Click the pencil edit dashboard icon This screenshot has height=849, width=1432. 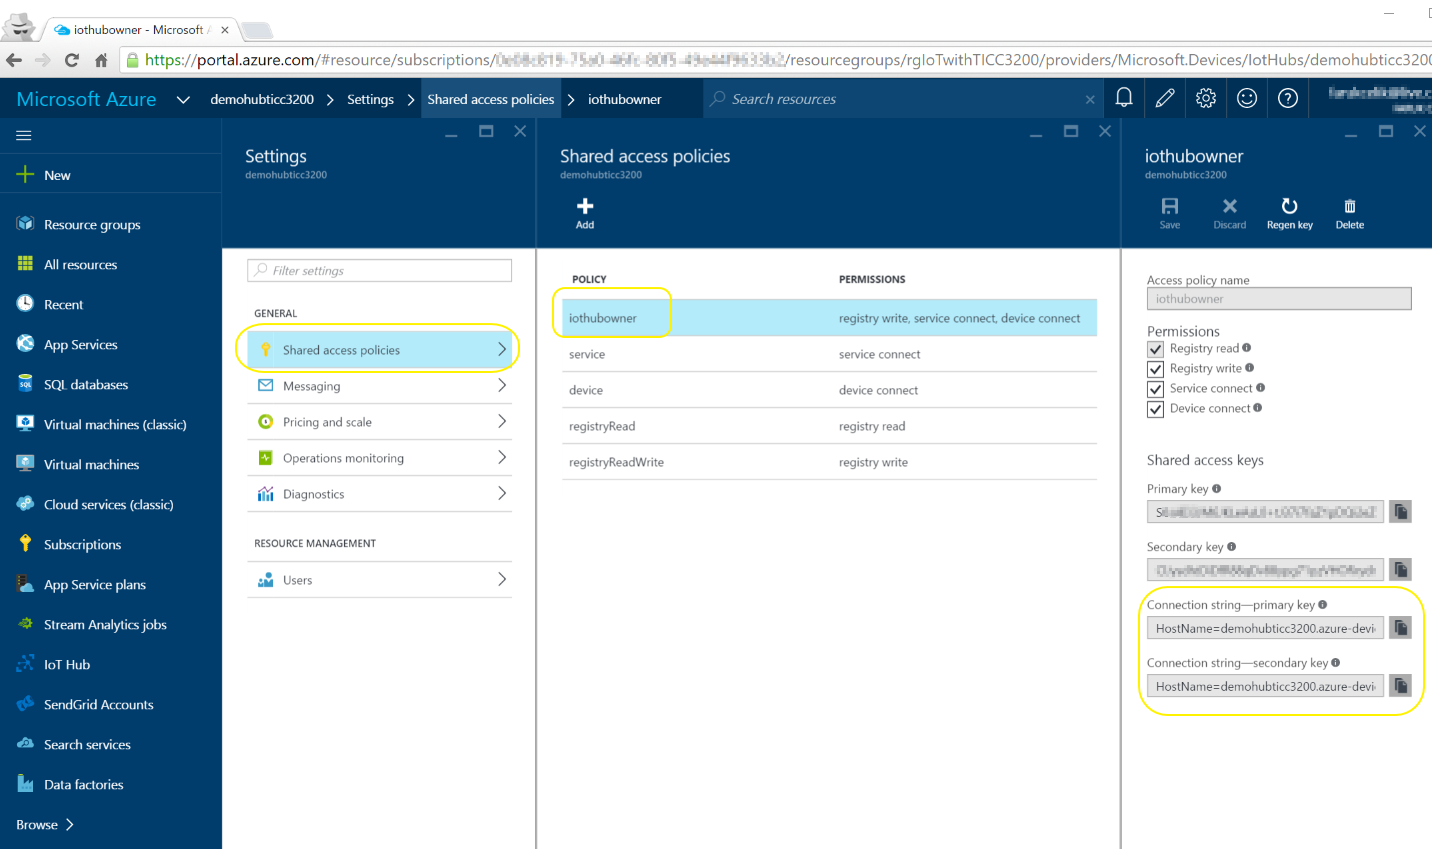coord(1165,98)
